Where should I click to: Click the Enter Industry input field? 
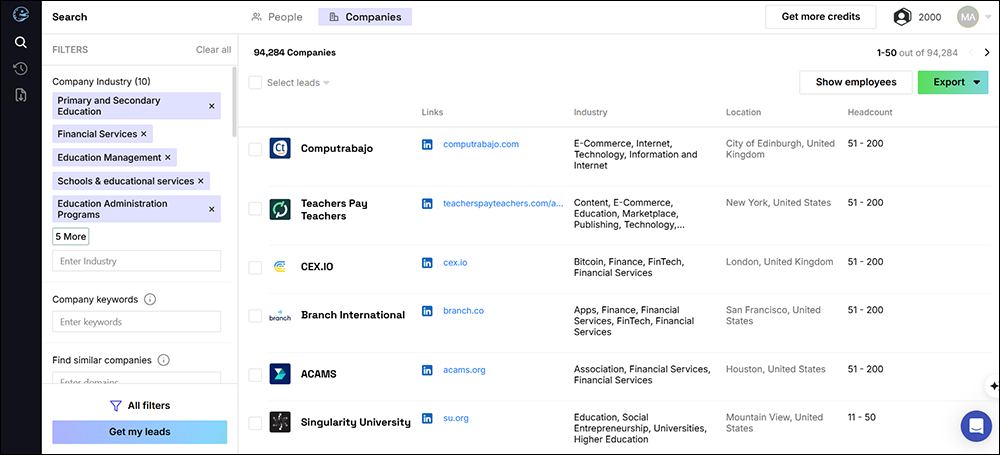tap(136, 261)
